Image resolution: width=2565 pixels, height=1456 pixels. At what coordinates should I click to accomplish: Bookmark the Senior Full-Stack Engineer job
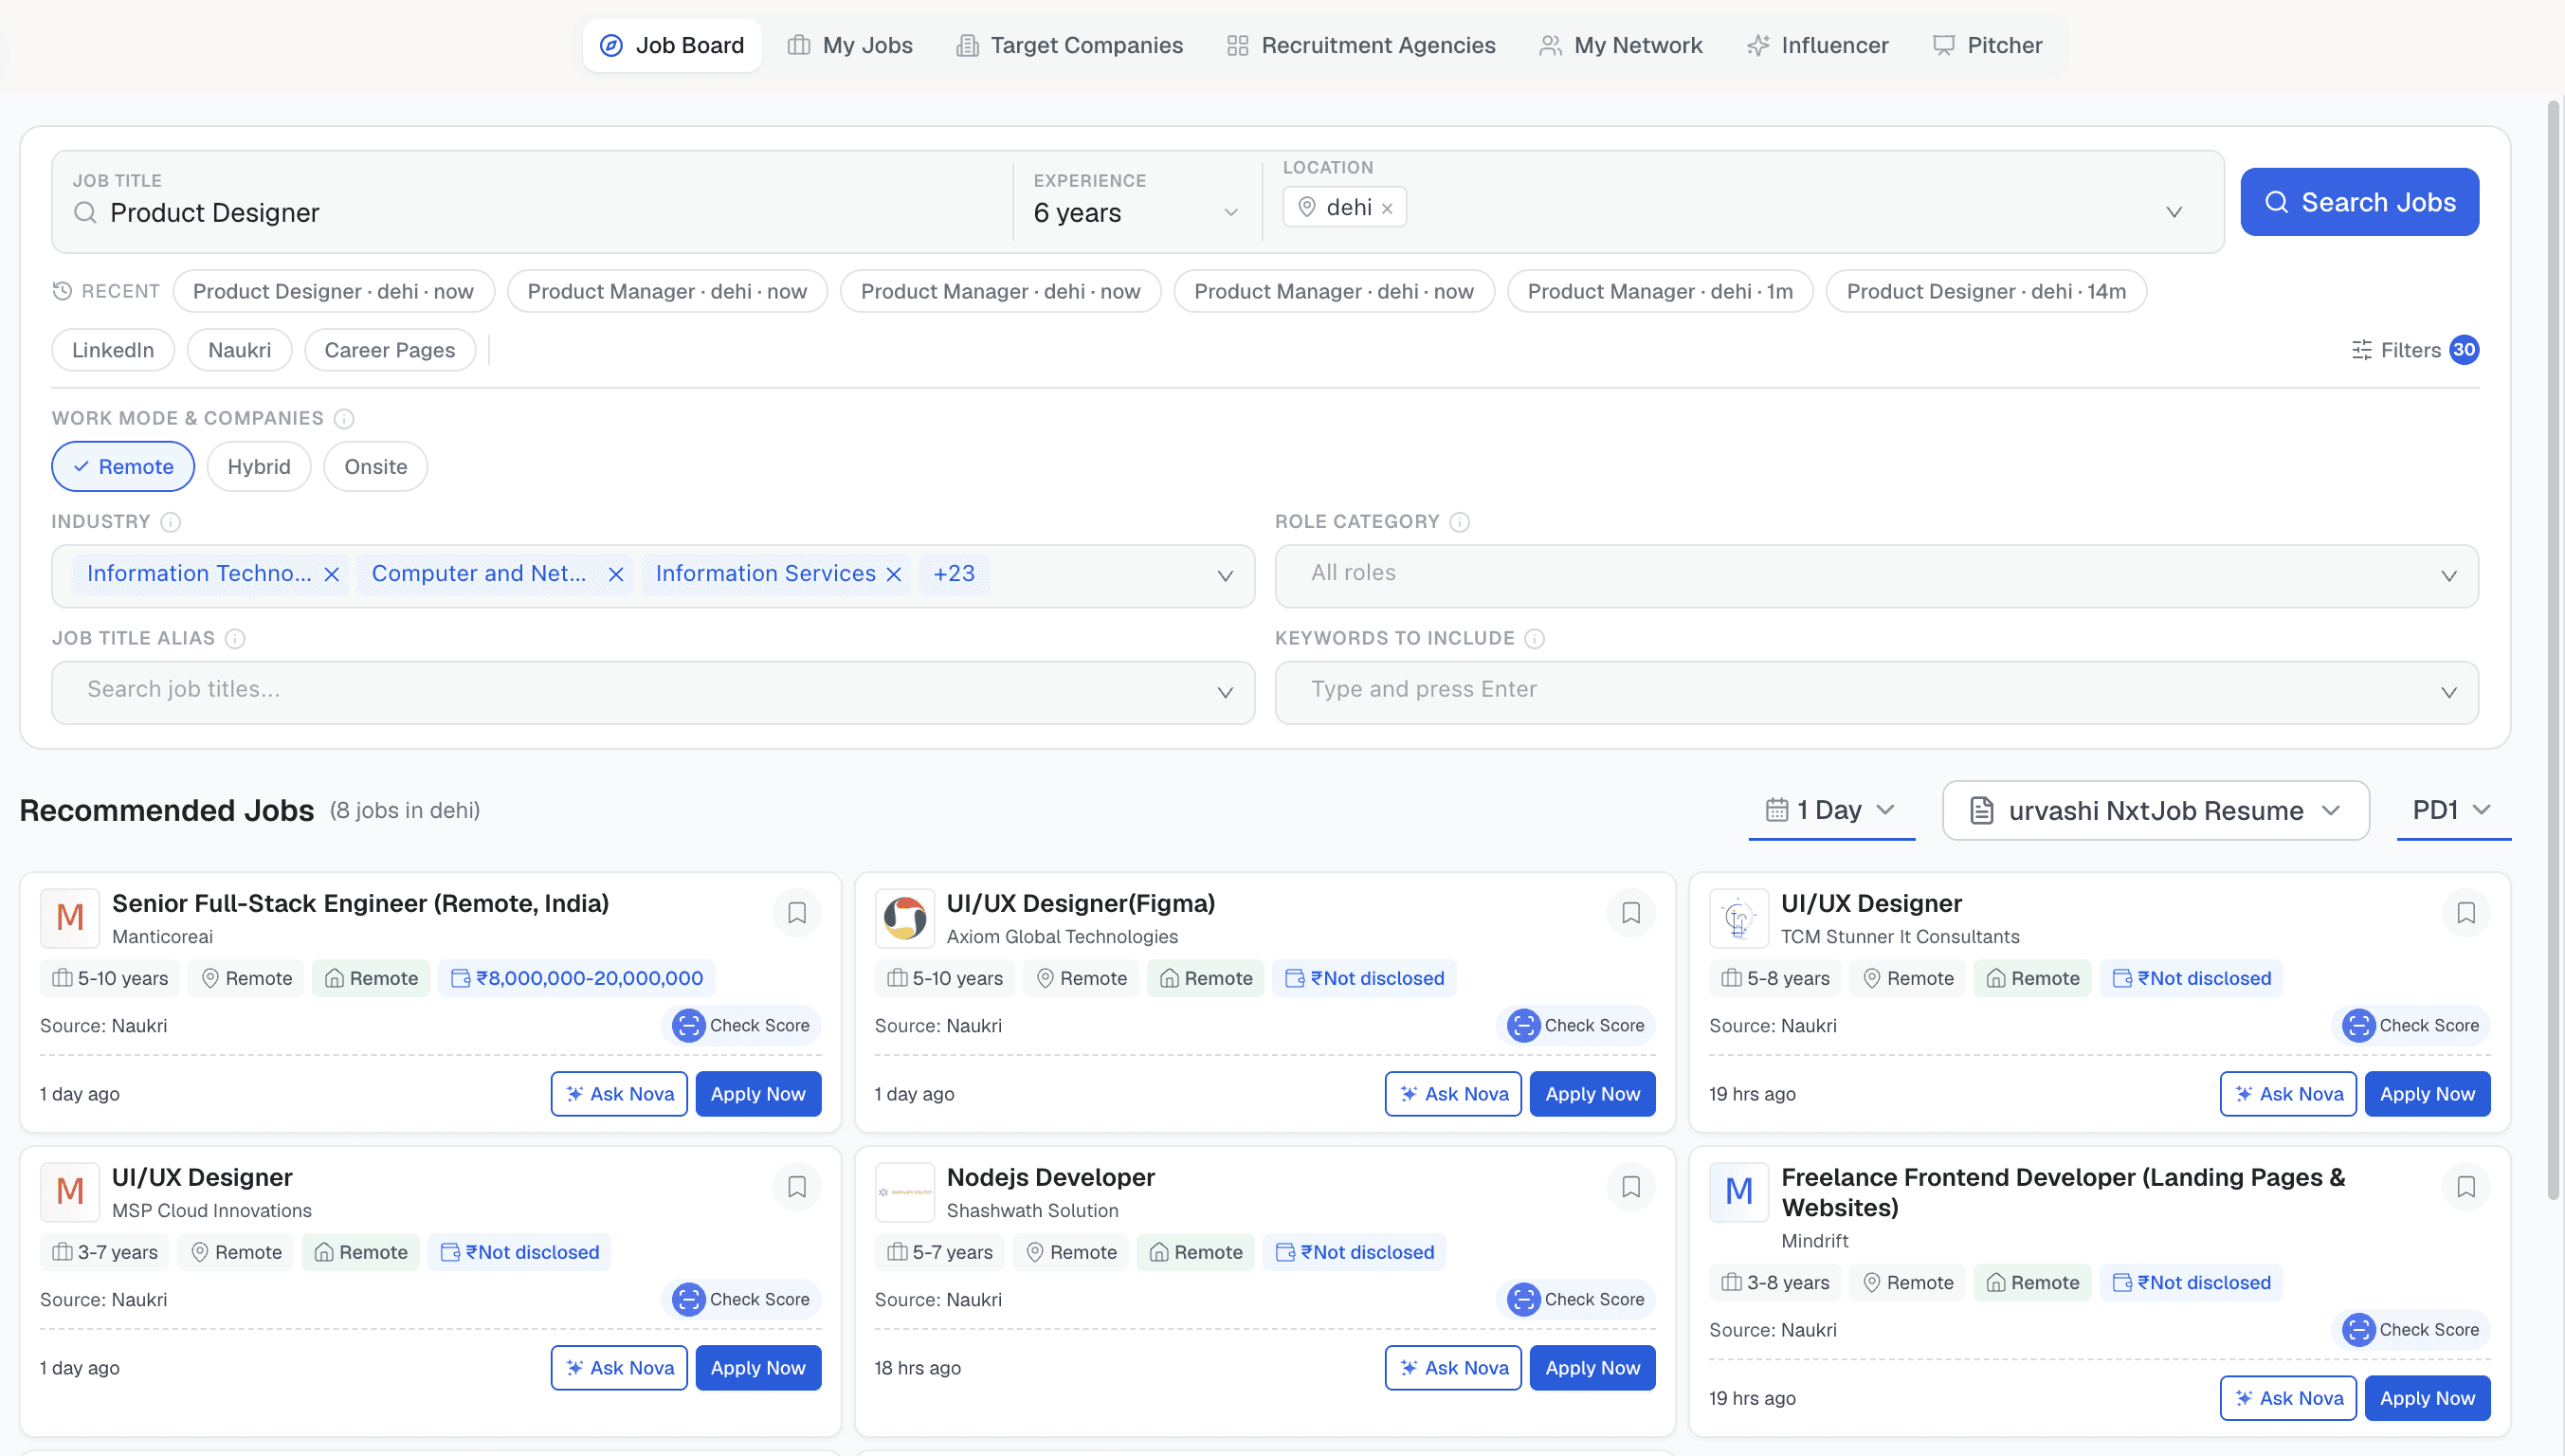(796, 913)
